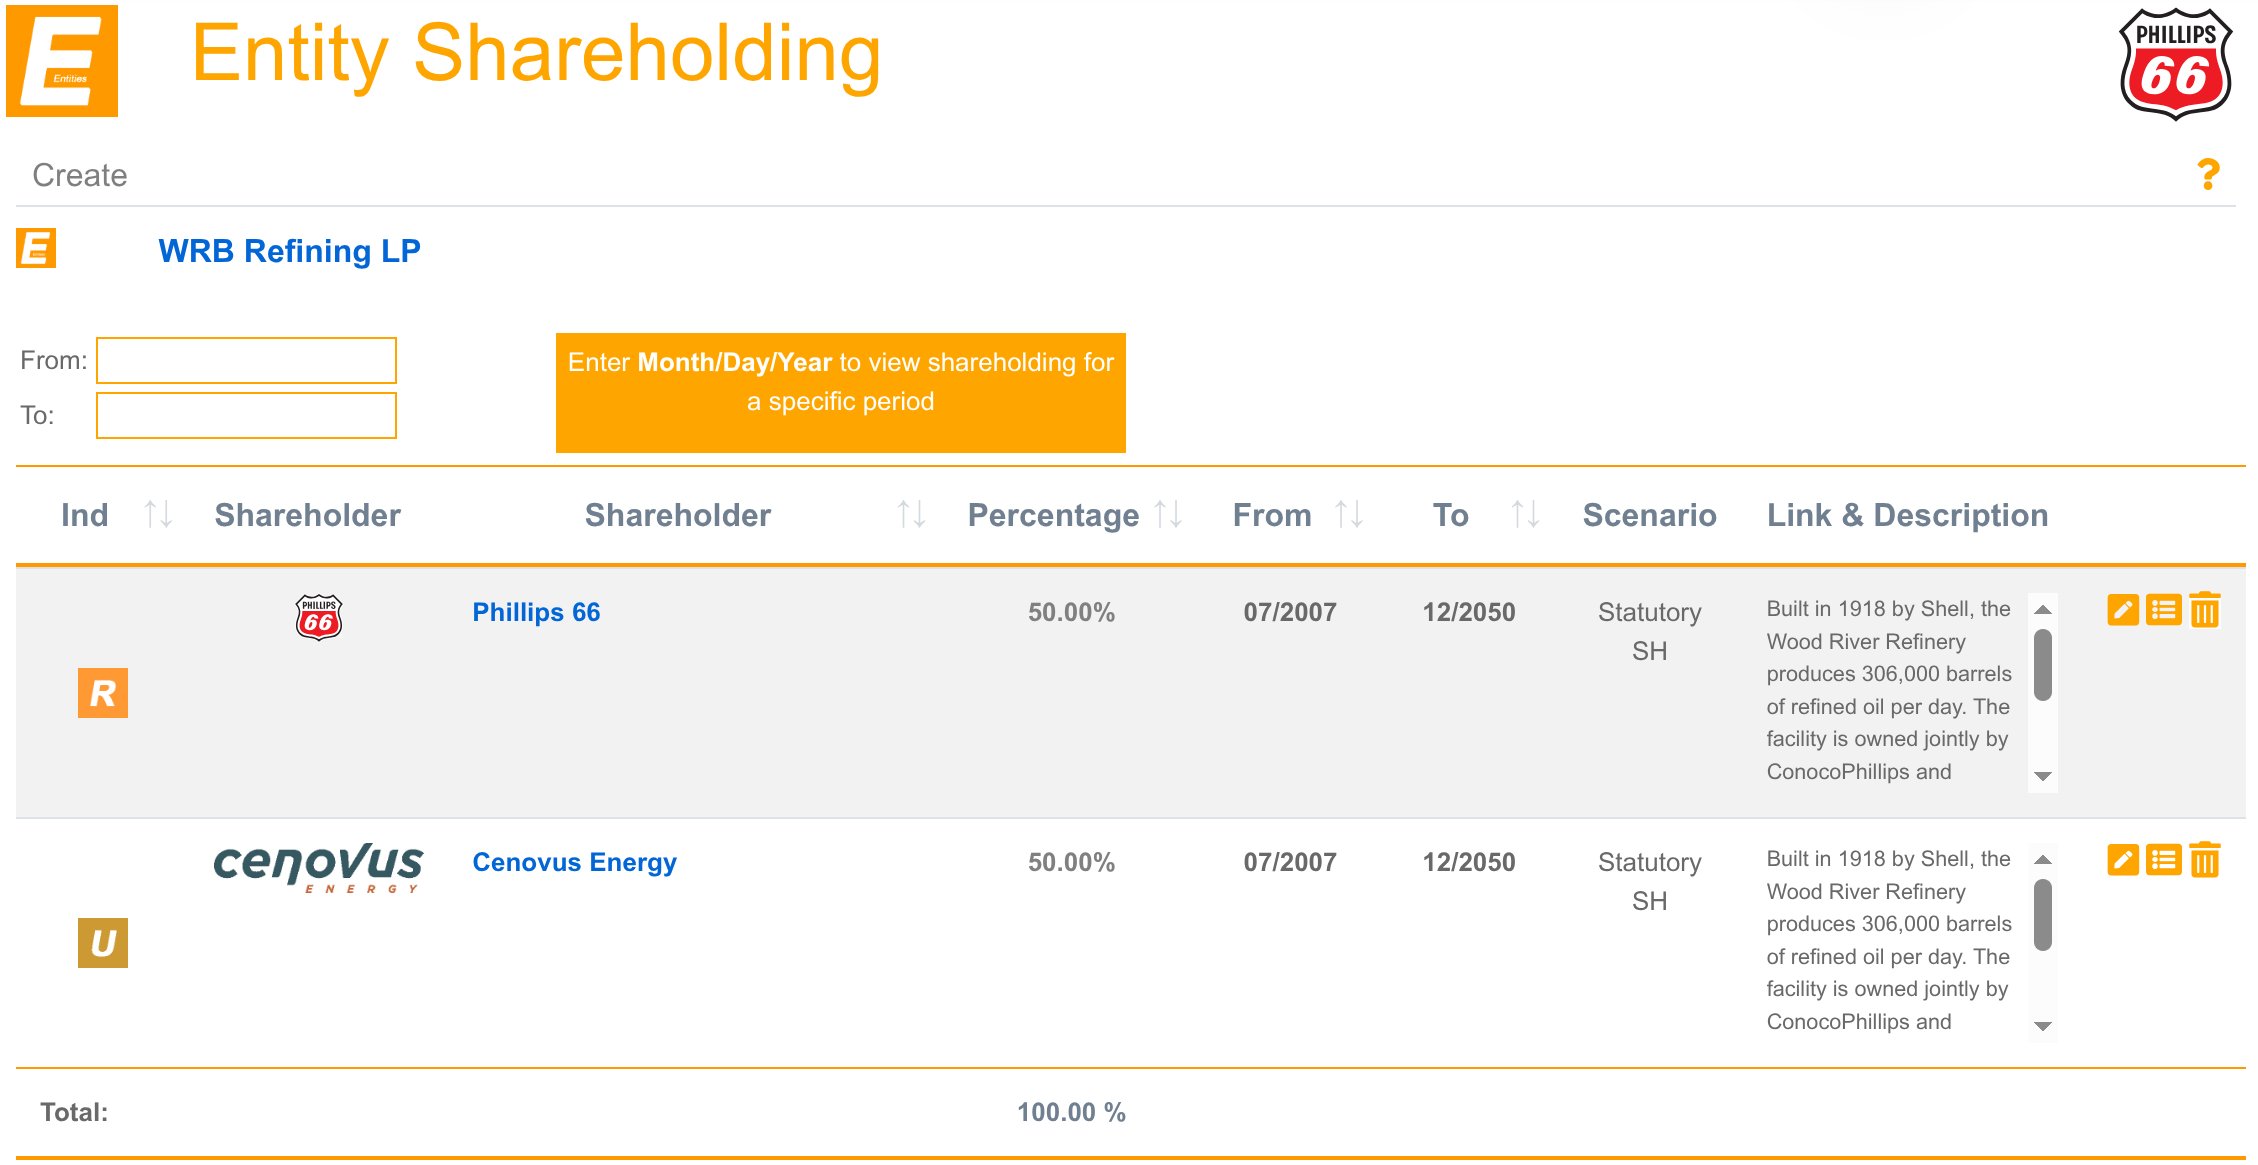Click 12/2050 in Phillips 66 row
Screen dimensions: 2258x1165
click(x=1469, y=612)
